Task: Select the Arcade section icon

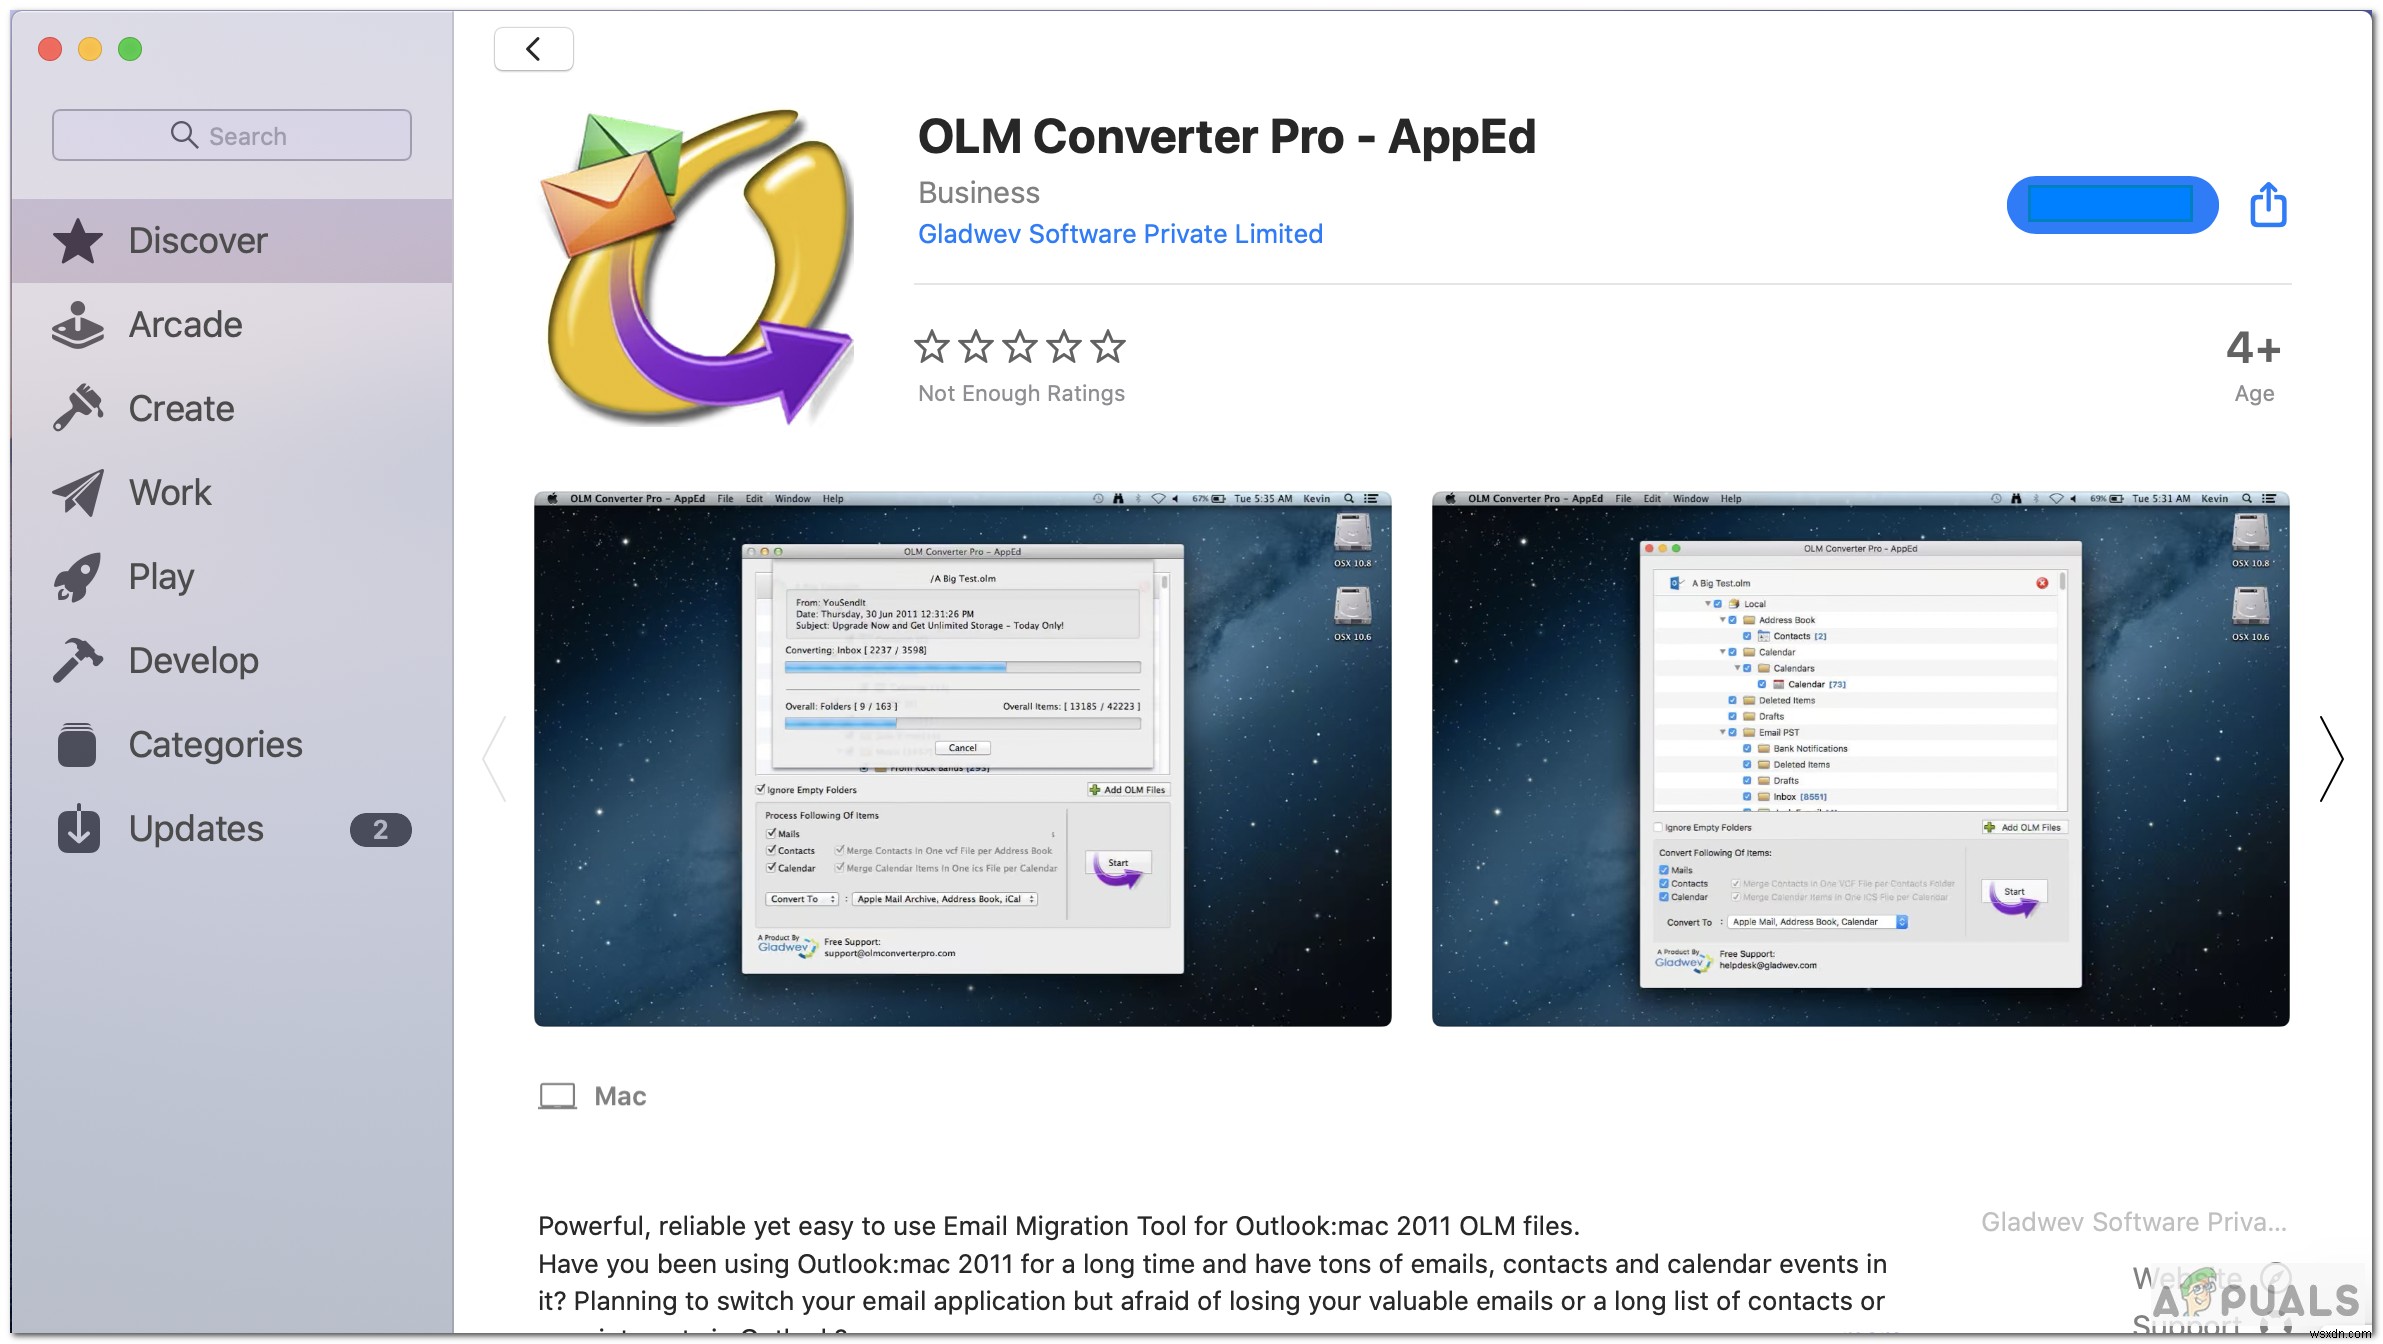Action: click(x=79, y=322)
